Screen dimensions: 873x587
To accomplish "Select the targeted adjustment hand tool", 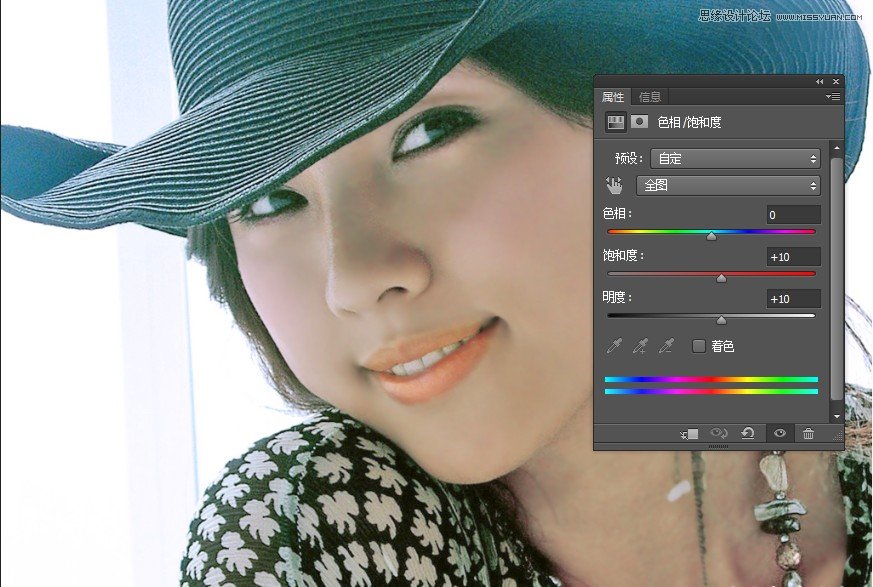I will click(x=613, y=185).
